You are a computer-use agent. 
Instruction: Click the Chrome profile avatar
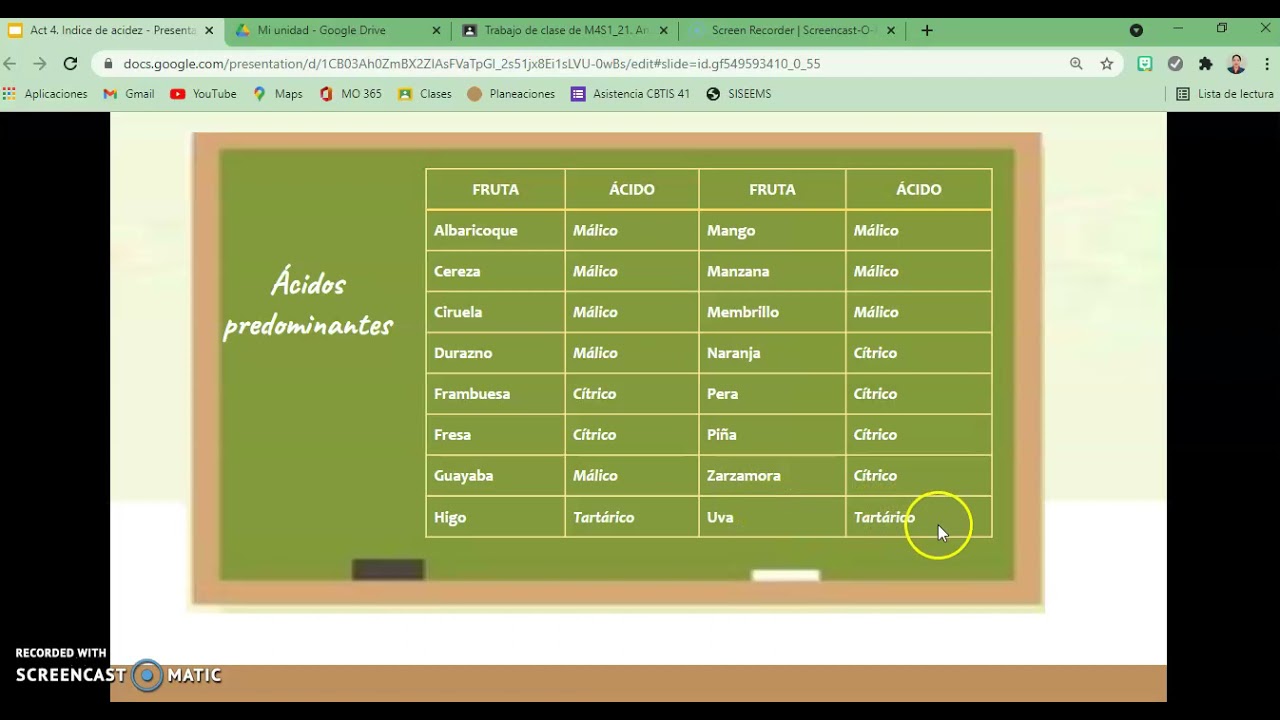point(1236,63)
